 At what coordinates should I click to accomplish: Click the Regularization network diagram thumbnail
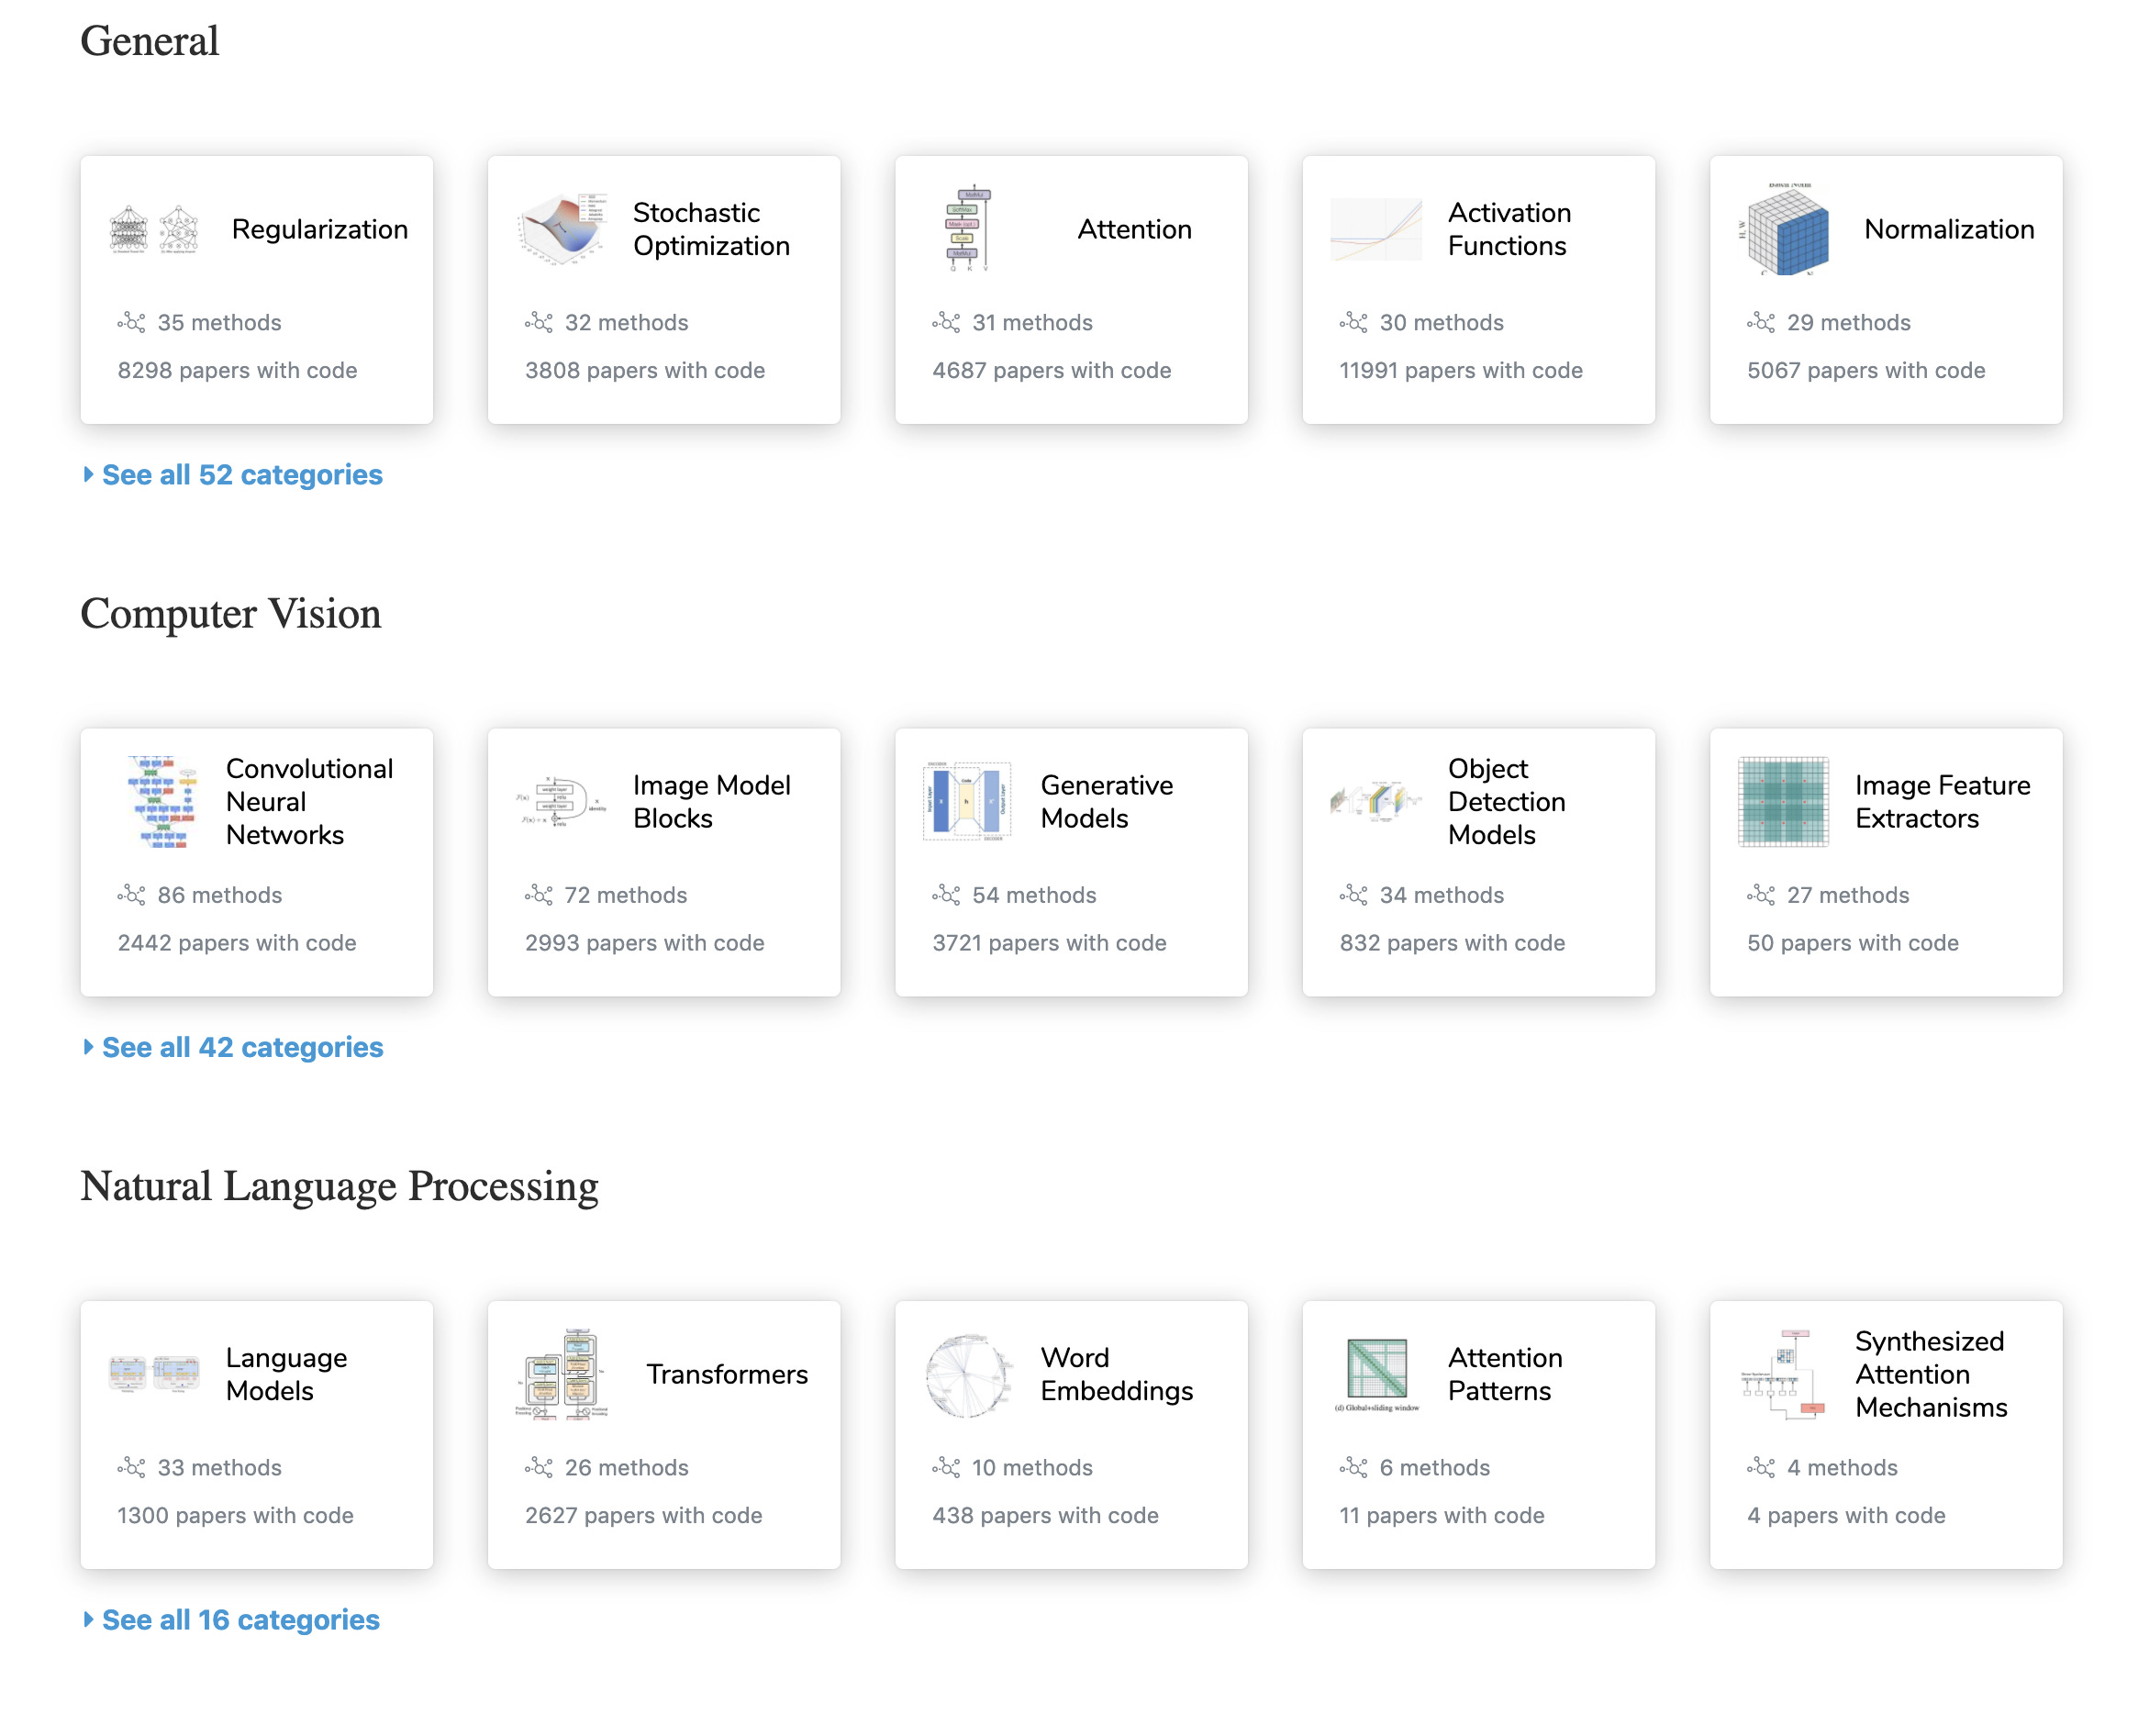(154, 229)
